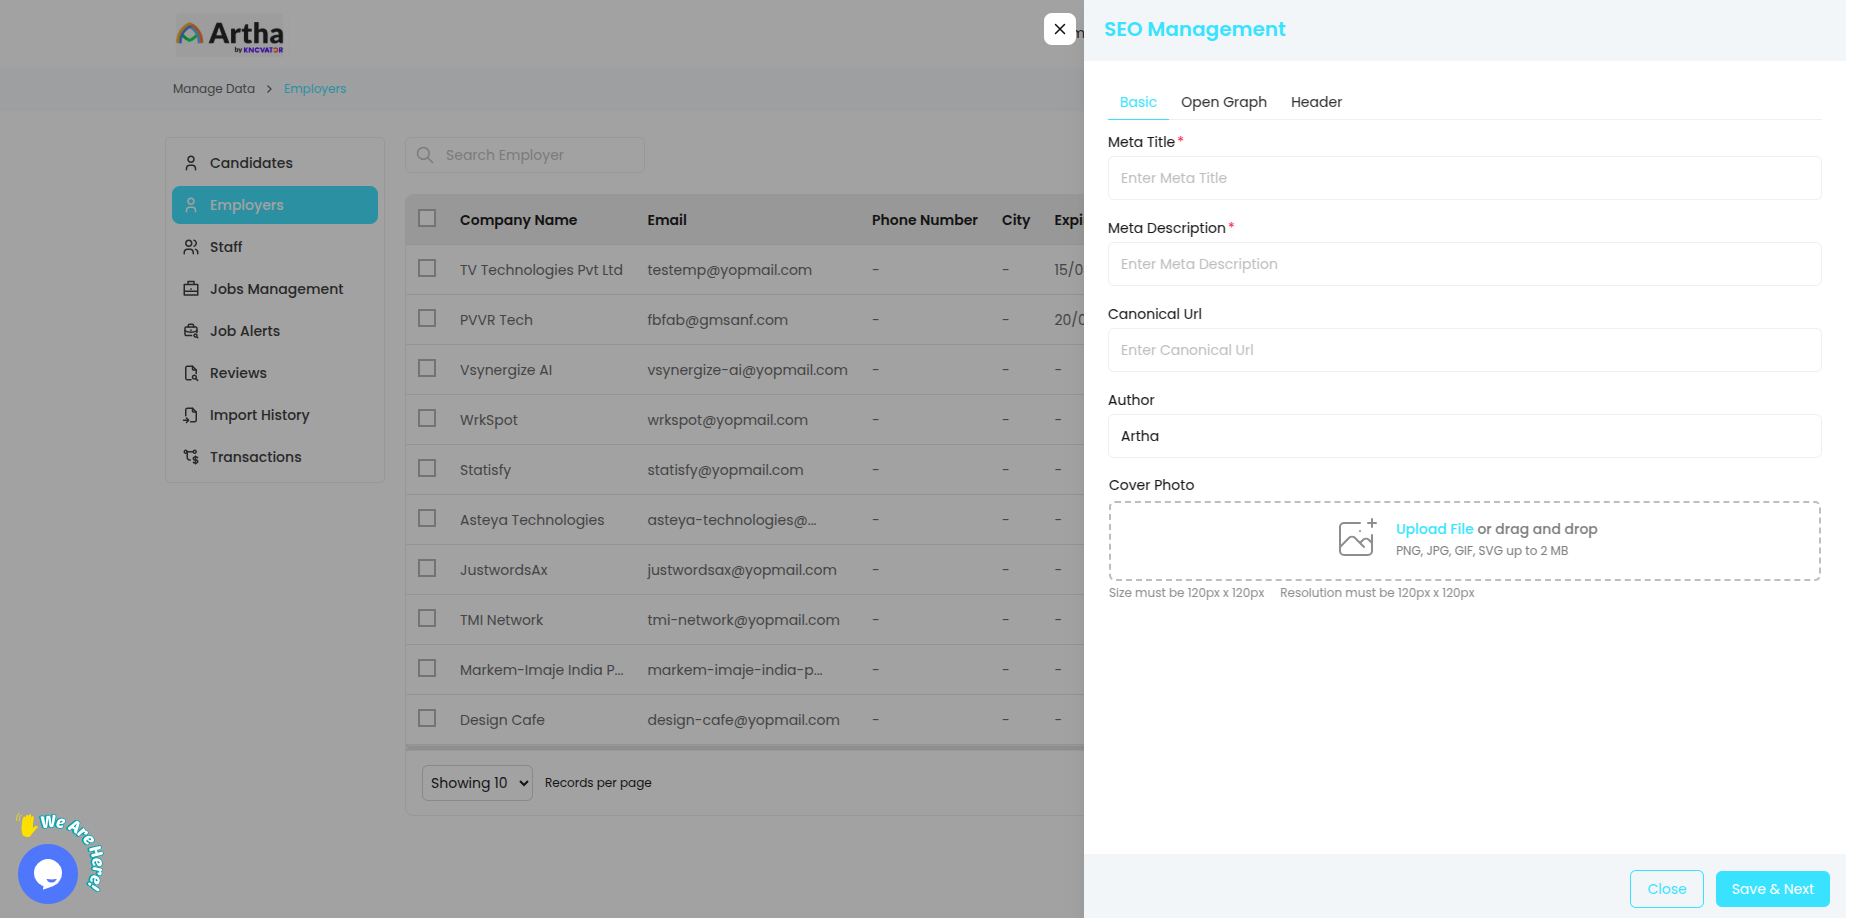
Task: Open the chat support bubble
Action: [x=48, y=873]
